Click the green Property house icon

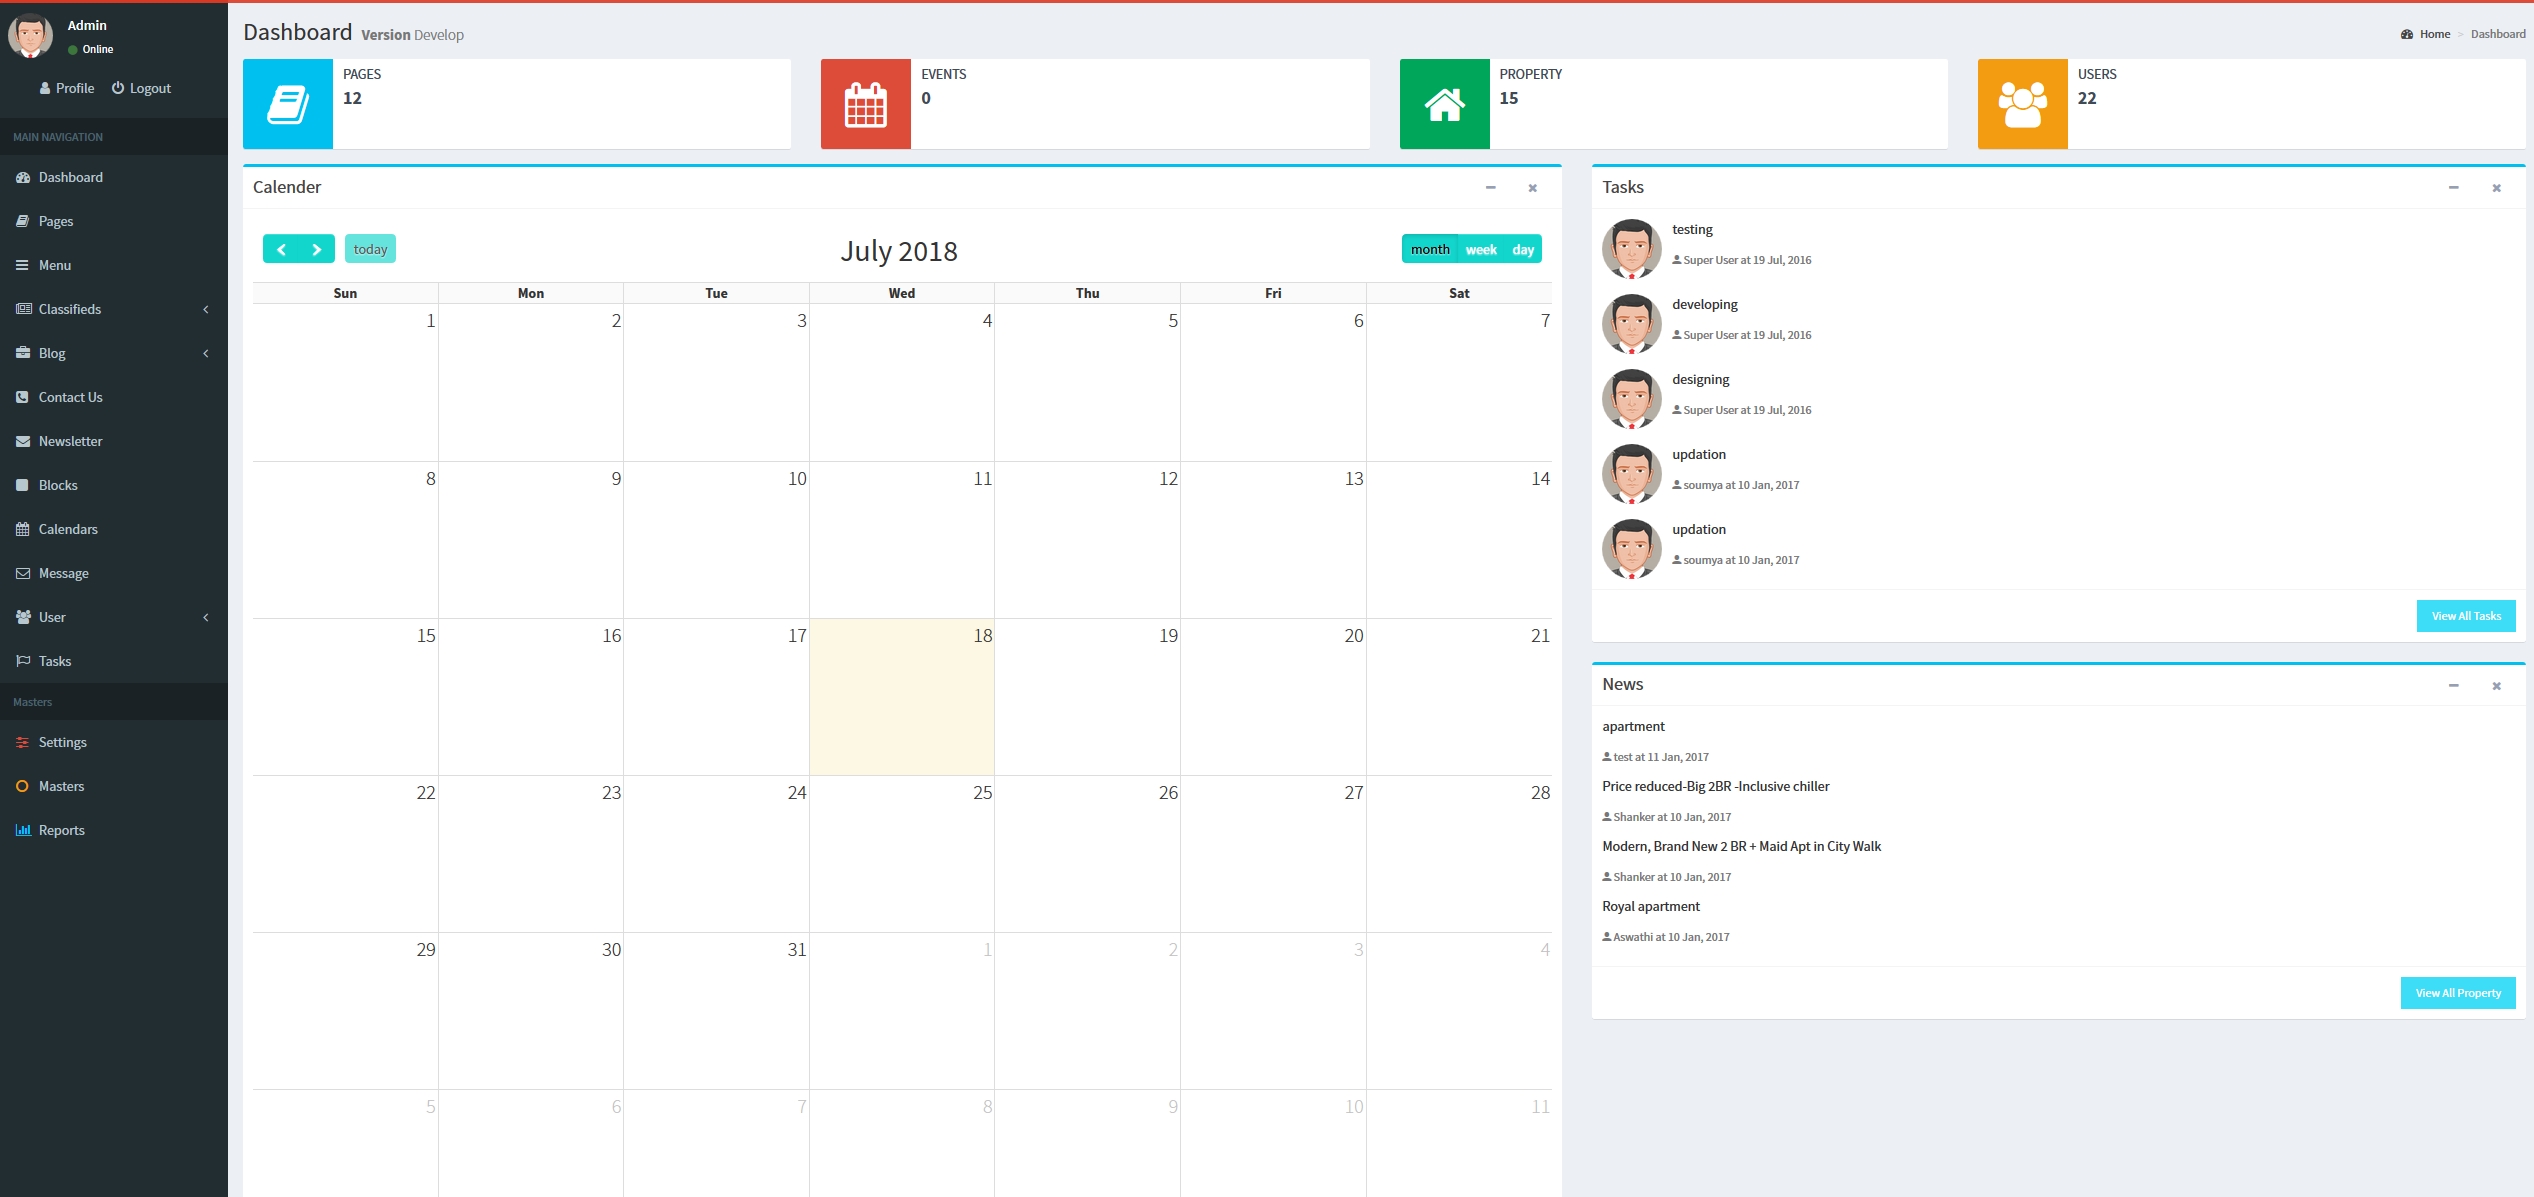pos(1444,104)
